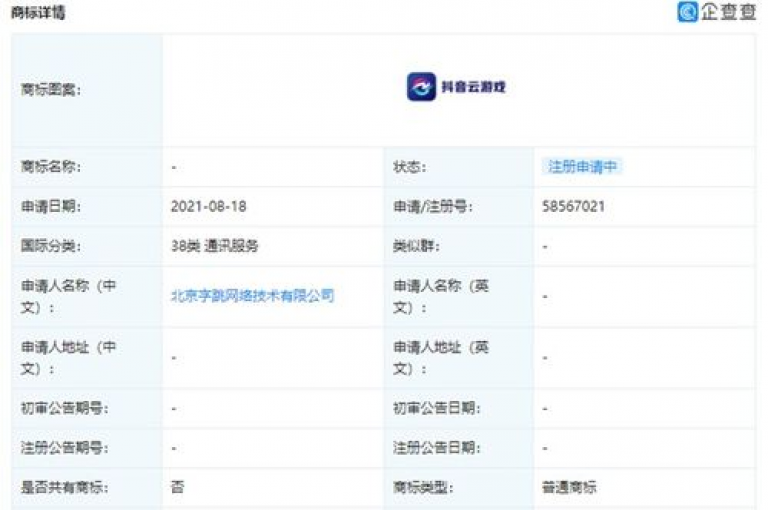Click the 商标名称: label
The width and height of the screenshot is (768, 510).
[x=50, y=167]
